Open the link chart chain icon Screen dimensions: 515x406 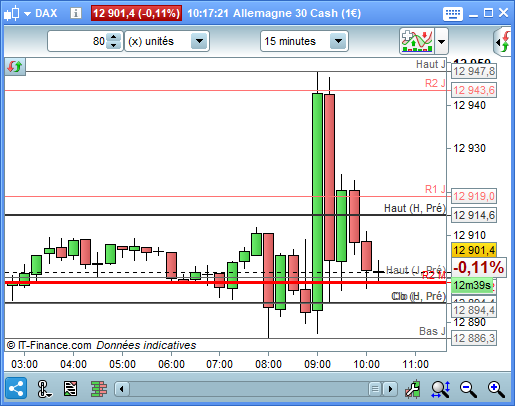[44, 389]
